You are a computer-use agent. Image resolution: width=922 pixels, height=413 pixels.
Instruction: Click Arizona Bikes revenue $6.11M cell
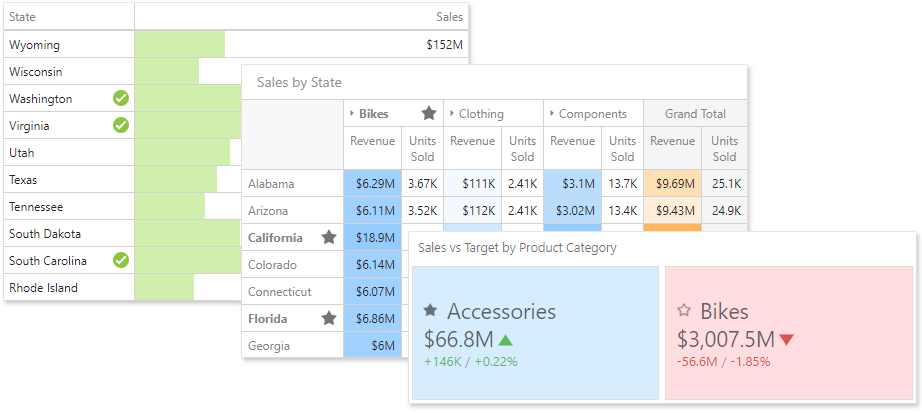(x=372, y=211)
